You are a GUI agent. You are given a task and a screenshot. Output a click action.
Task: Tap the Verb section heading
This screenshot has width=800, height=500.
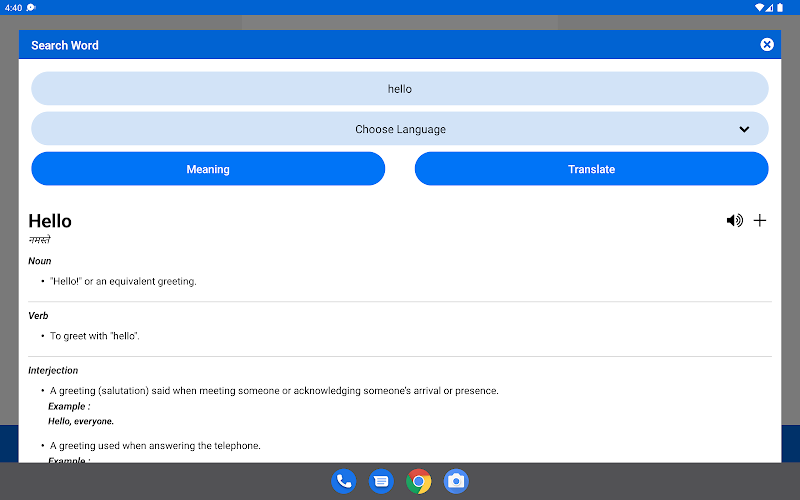39,316
